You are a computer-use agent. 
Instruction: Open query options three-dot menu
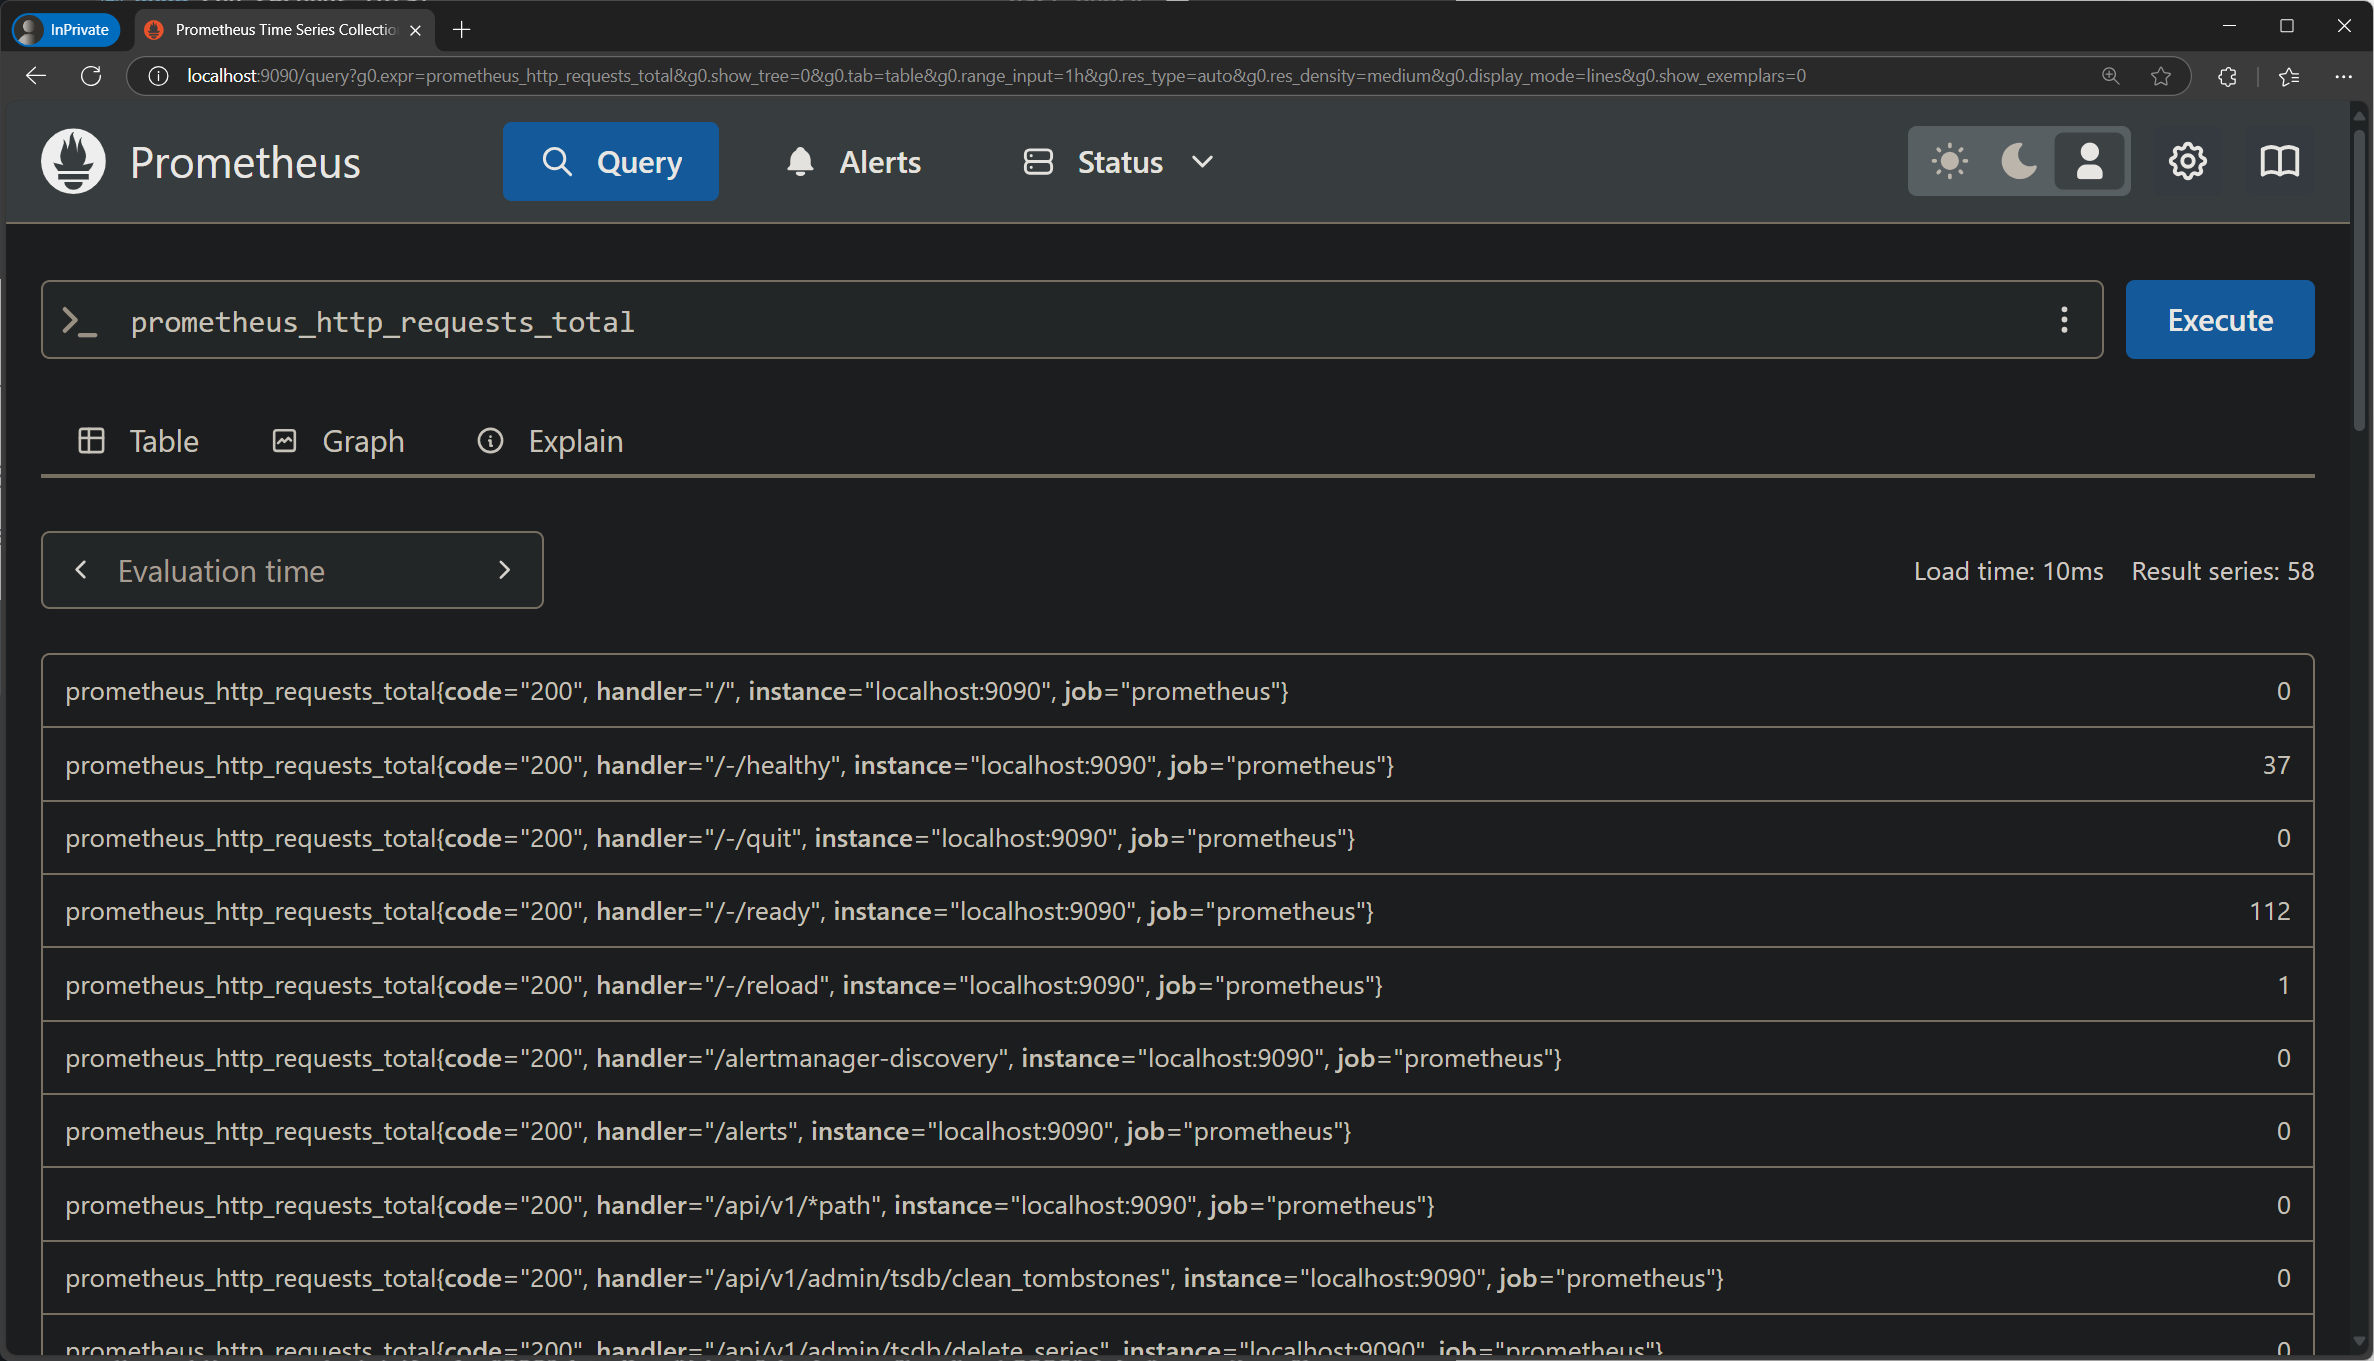[2064, 320]
